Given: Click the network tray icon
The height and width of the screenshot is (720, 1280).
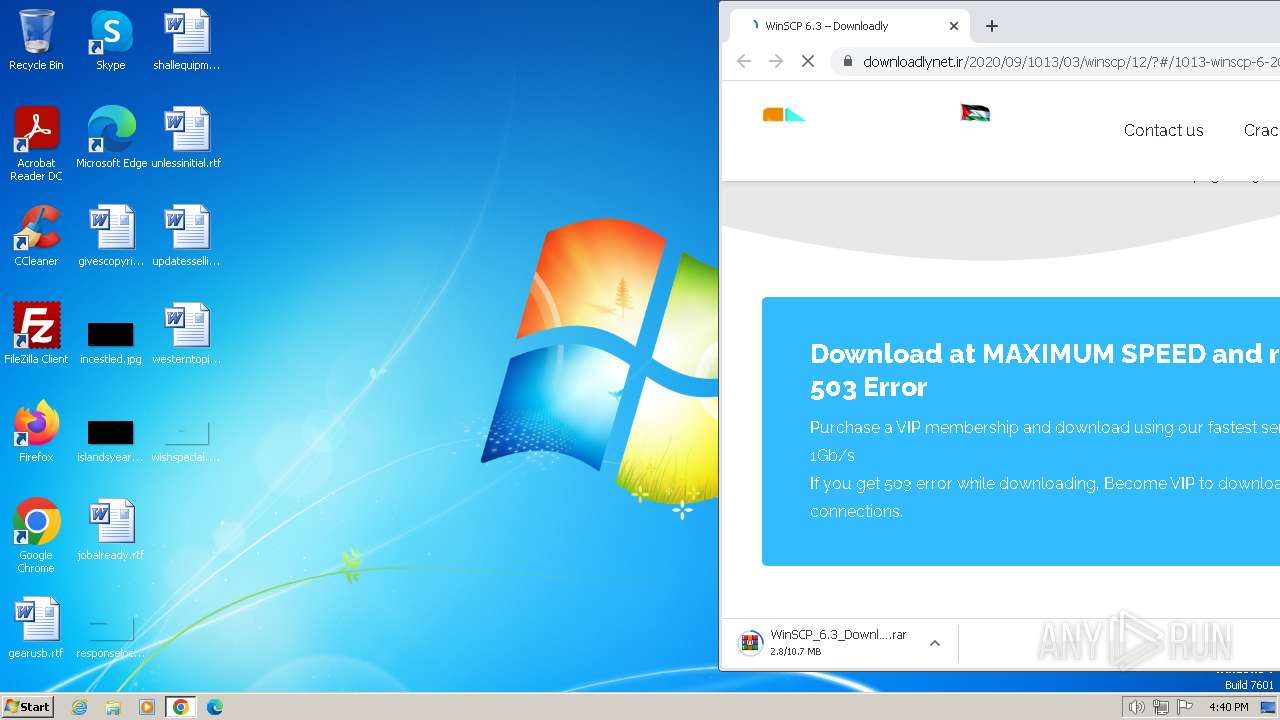Looking at the screenshot, I should (x=1160, y=707).
